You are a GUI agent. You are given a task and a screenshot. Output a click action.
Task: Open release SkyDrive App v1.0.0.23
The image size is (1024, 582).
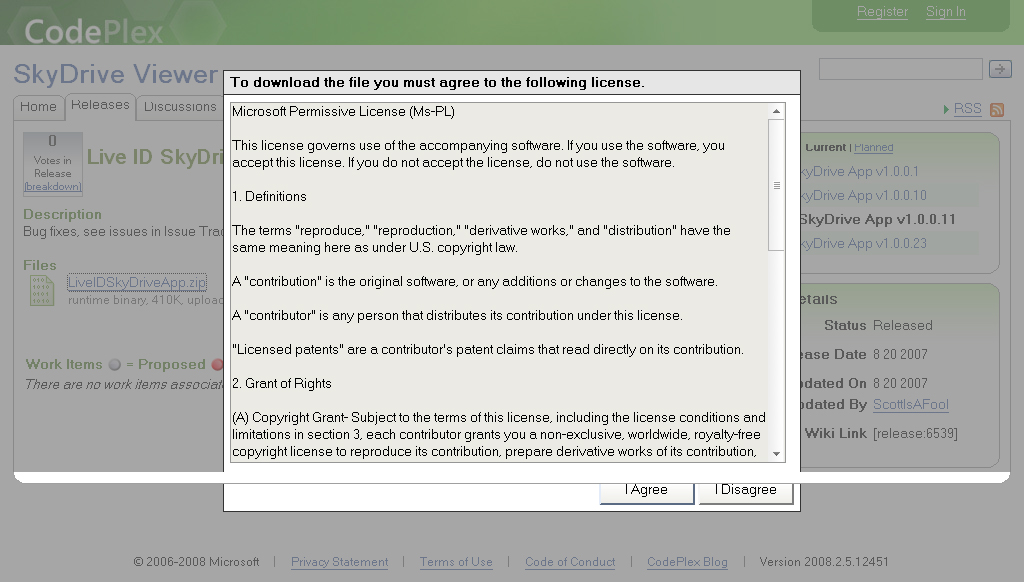point(863,244)
